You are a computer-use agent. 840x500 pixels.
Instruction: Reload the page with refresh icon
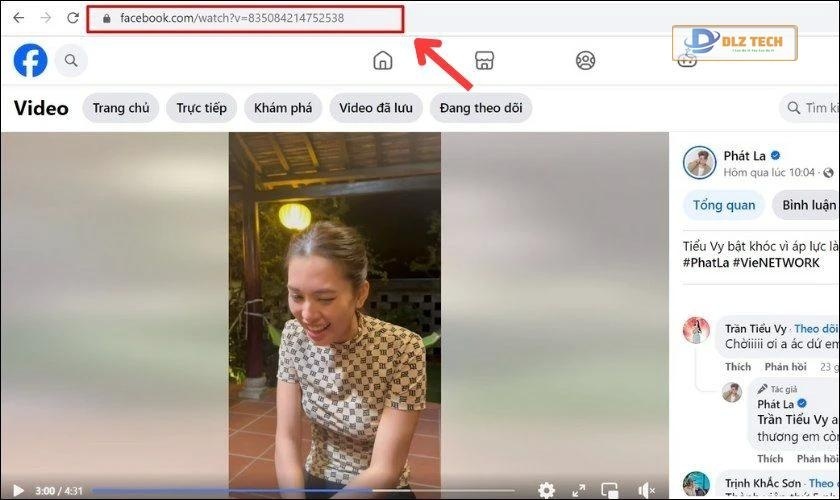tap(73, 18)
